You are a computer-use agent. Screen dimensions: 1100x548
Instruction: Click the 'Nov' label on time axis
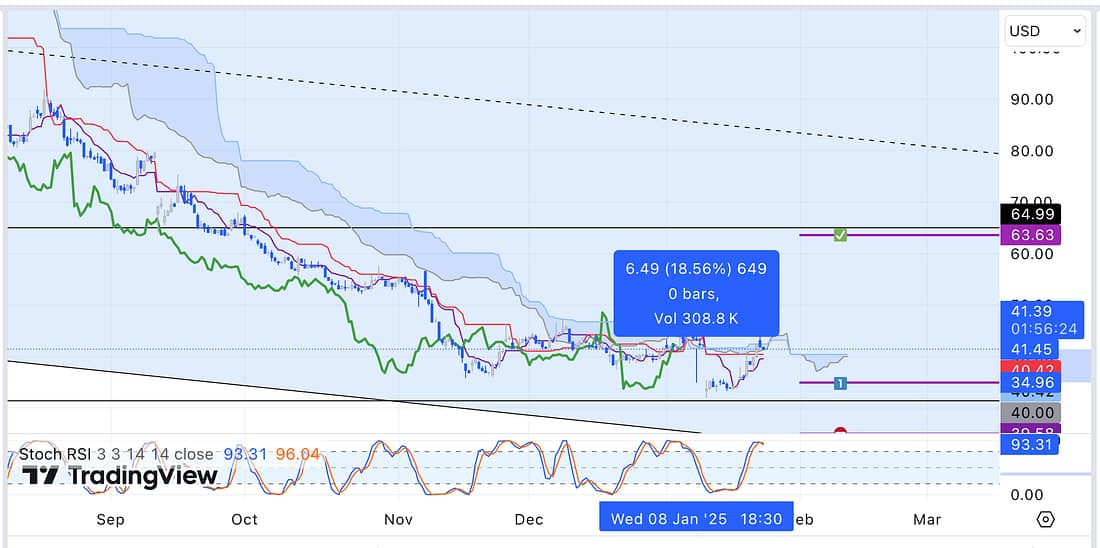point(398,519)
